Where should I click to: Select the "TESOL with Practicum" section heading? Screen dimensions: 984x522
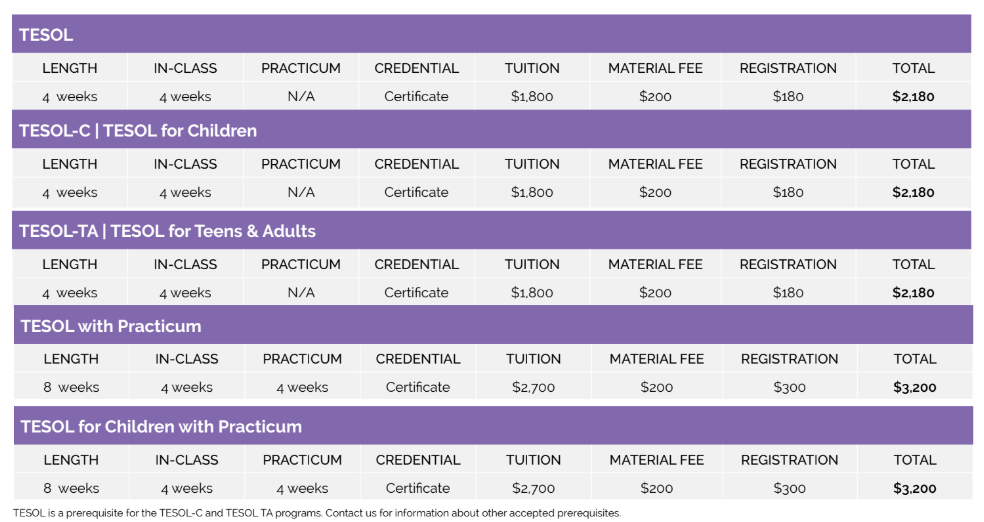tap(111, 326)
